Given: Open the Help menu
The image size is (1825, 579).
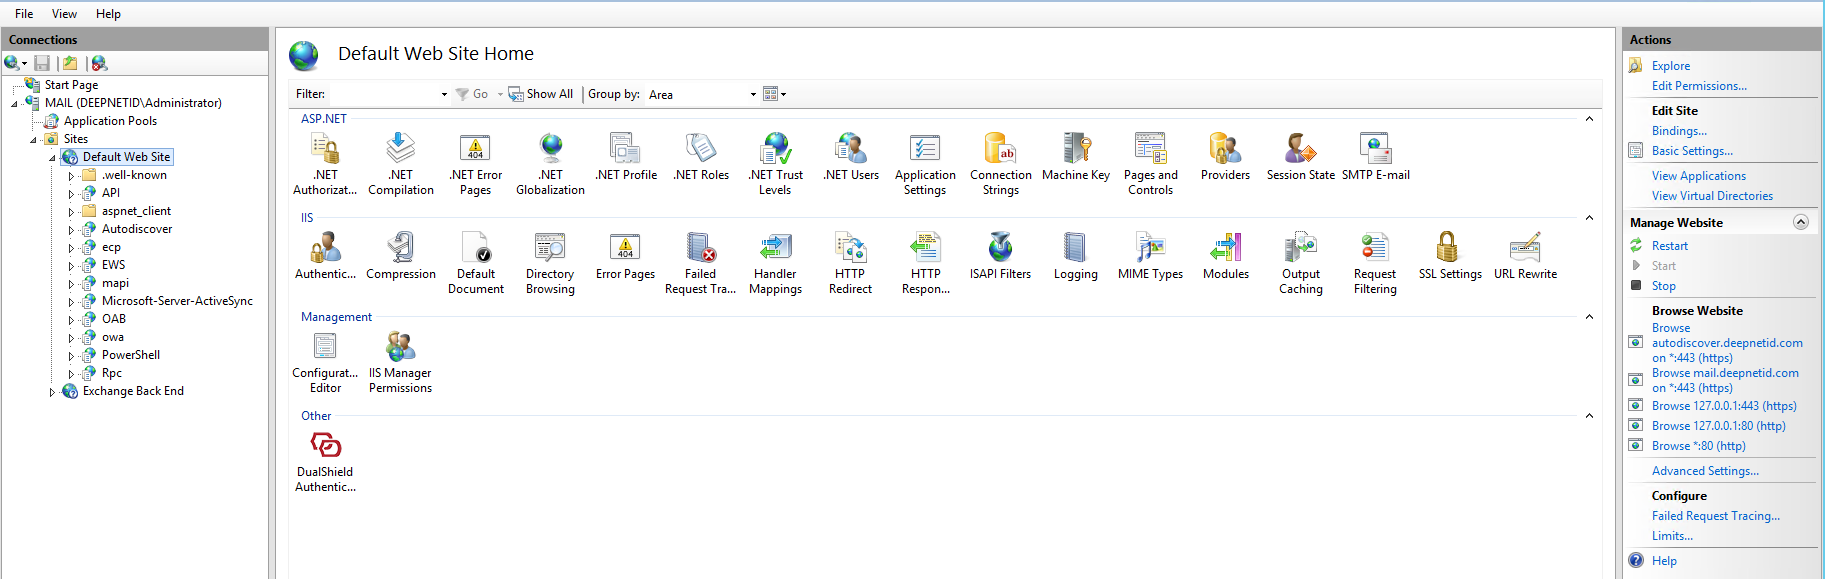Looking at the screenshot, I should pos(108,14).
